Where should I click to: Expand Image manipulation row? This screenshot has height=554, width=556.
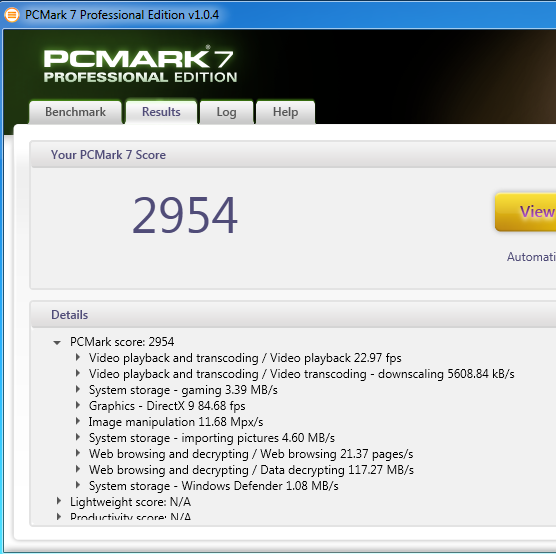[x=78, y=421]
